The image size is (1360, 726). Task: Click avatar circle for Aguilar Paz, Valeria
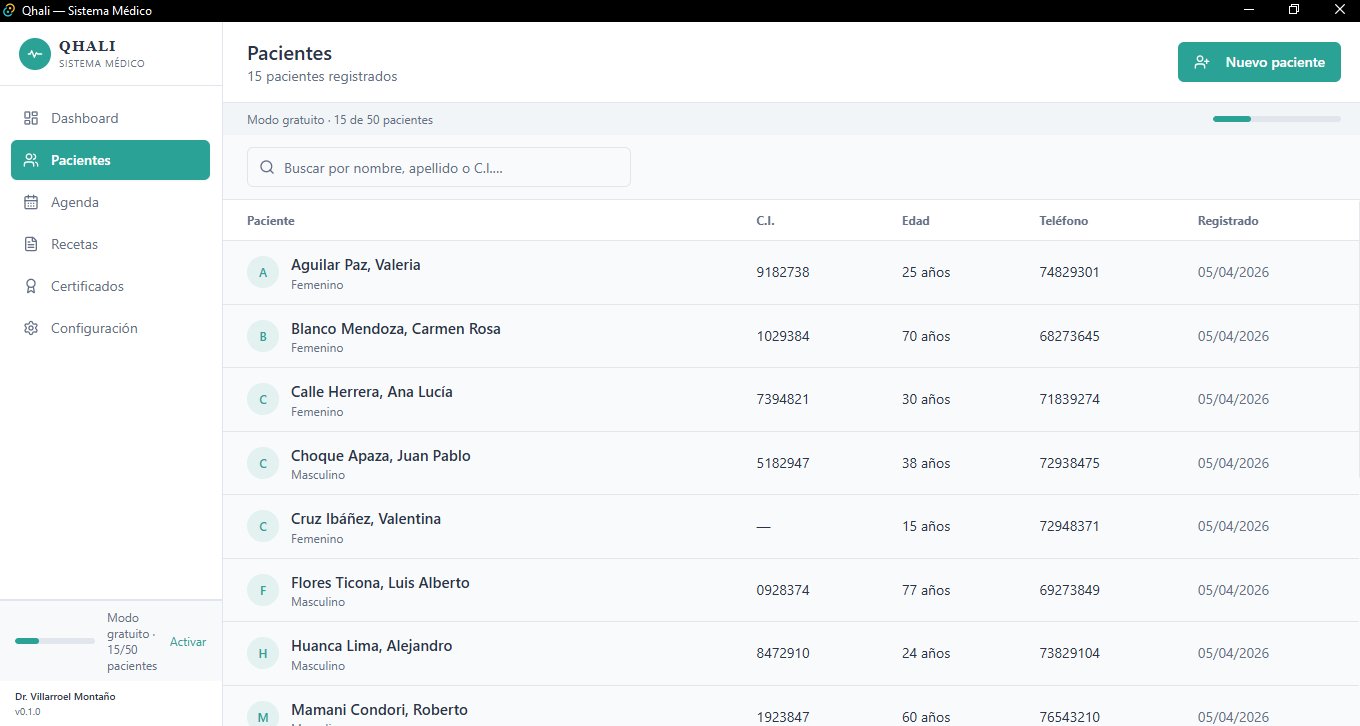coord(263,273)
